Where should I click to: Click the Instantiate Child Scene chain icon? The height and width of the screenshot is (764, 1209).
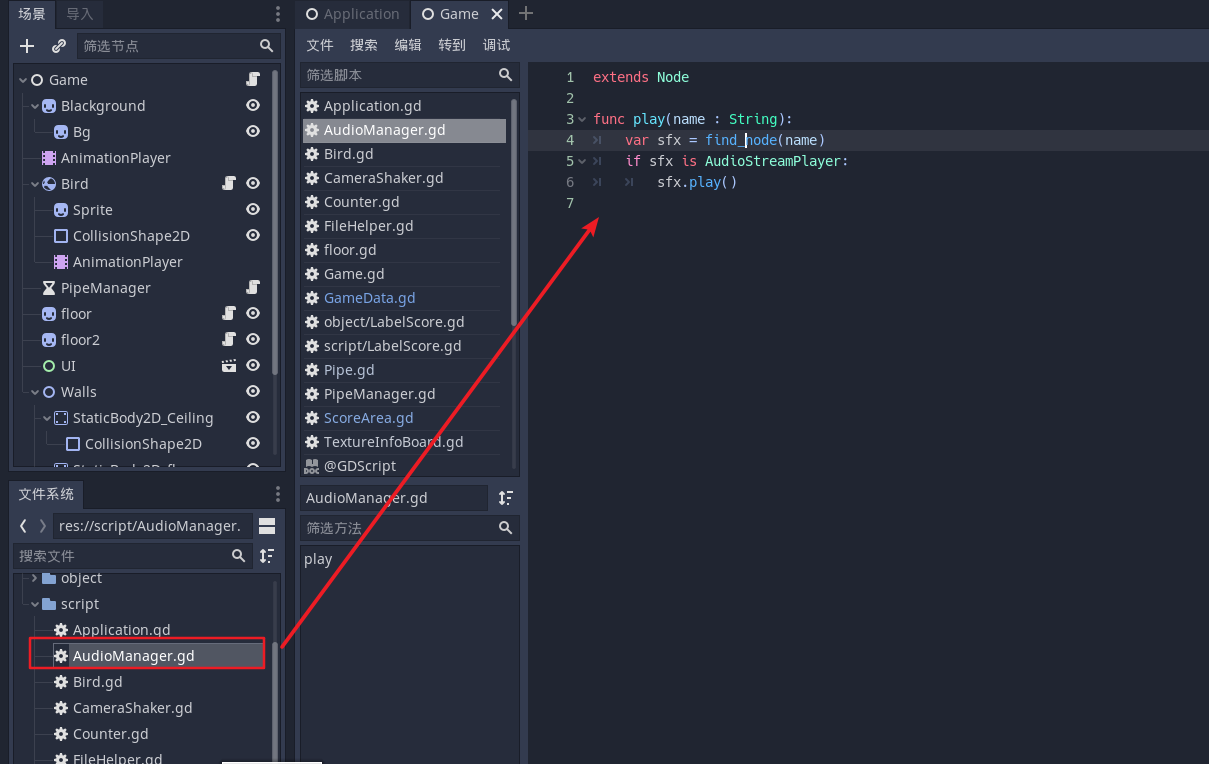pyautogui.click(x=58, y=45)
